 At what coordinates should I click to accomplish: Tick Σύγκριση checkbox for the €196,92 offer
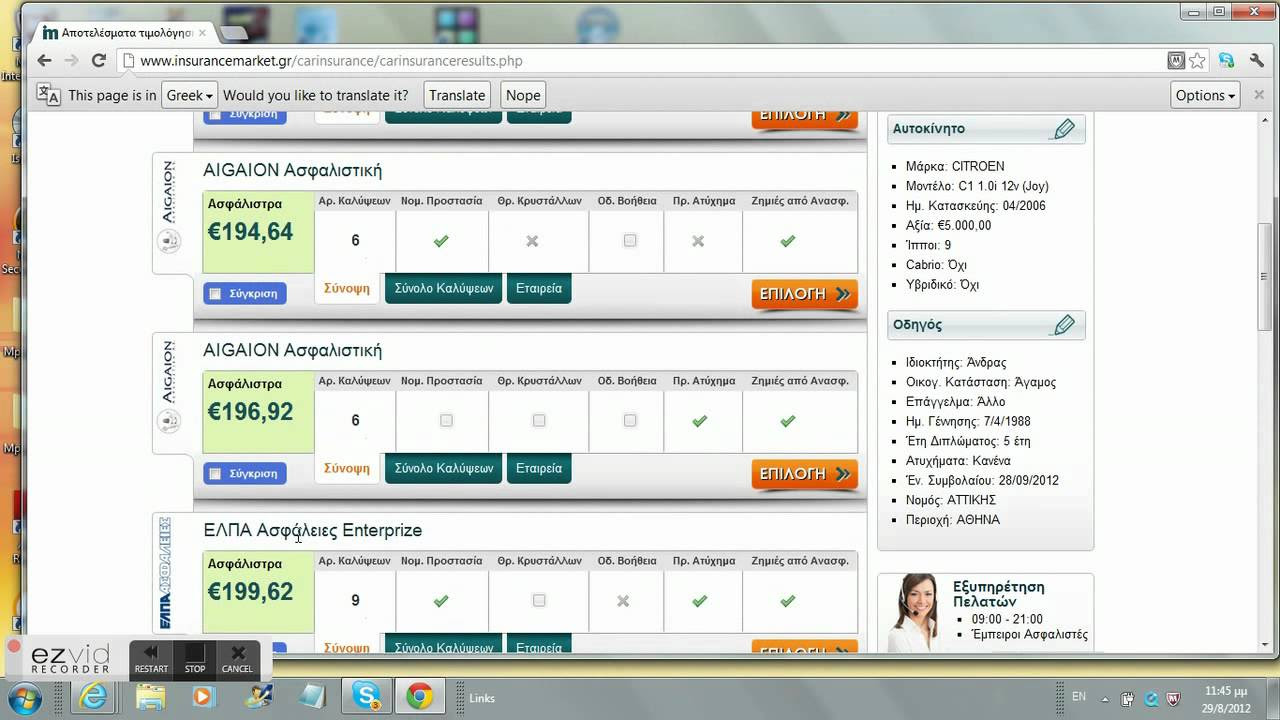click(214, 474)
